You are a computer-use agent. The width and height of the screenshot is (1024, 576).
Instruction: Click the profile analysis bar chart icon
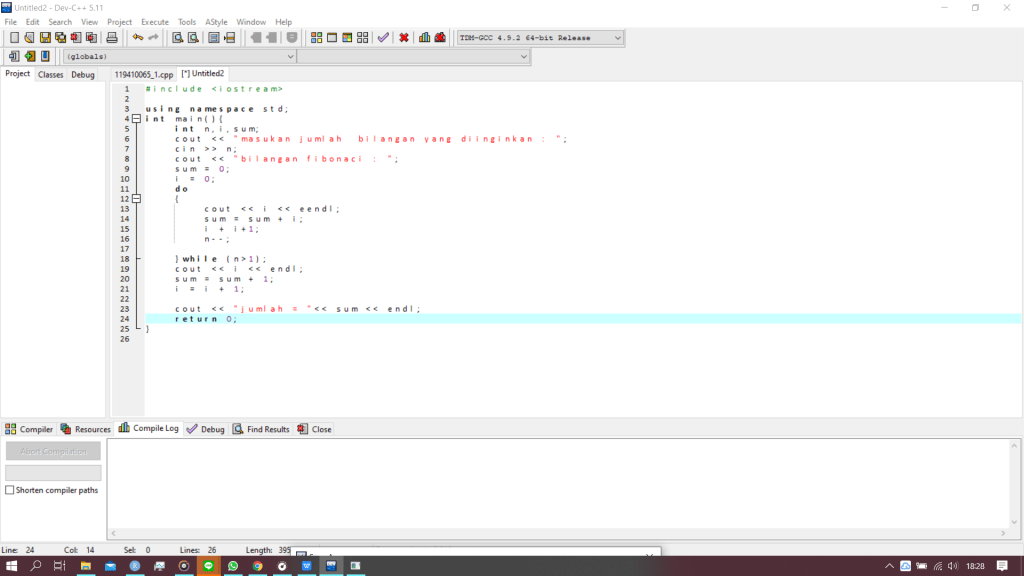425,38
